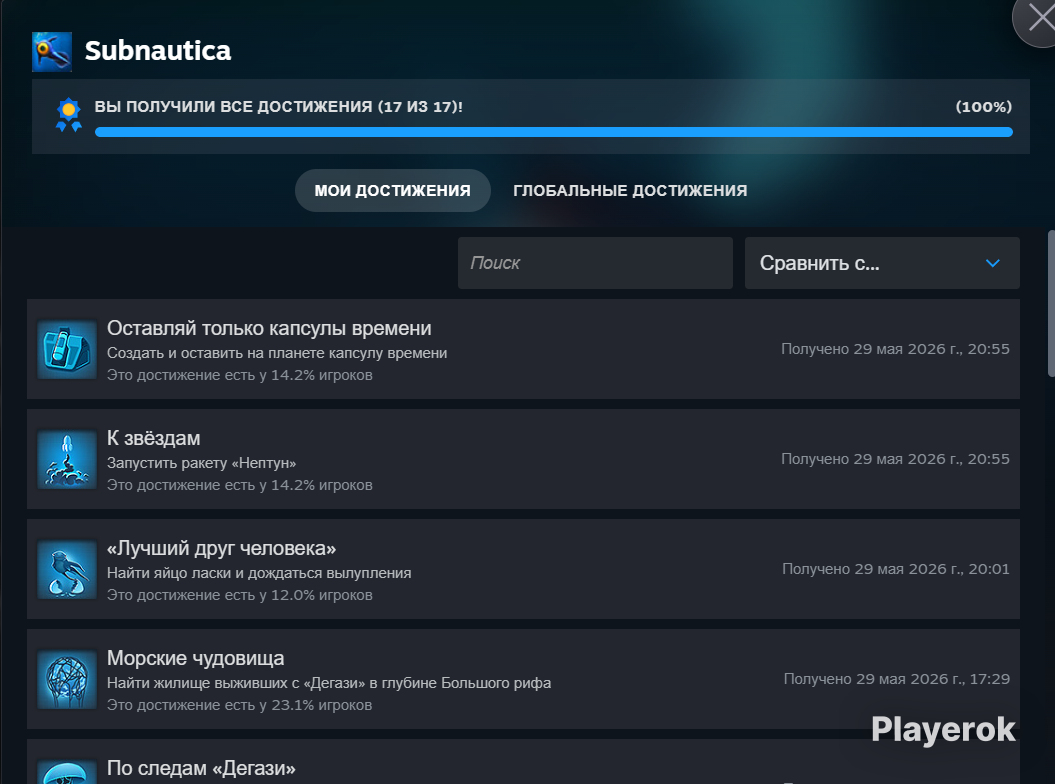The width and height of the screenshot is (1055, 784).
Task: Select title «Лучший друг человека»
Action: (221, 548)
